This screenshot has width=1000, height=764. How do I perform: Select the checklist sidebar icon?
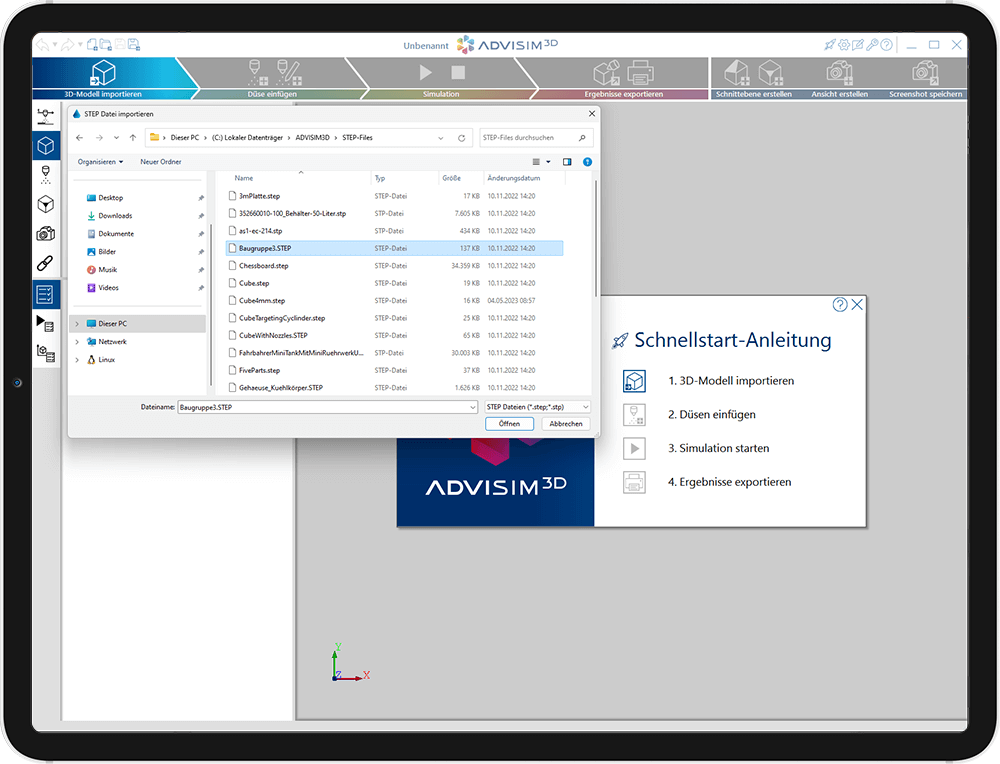click(46, 294)
